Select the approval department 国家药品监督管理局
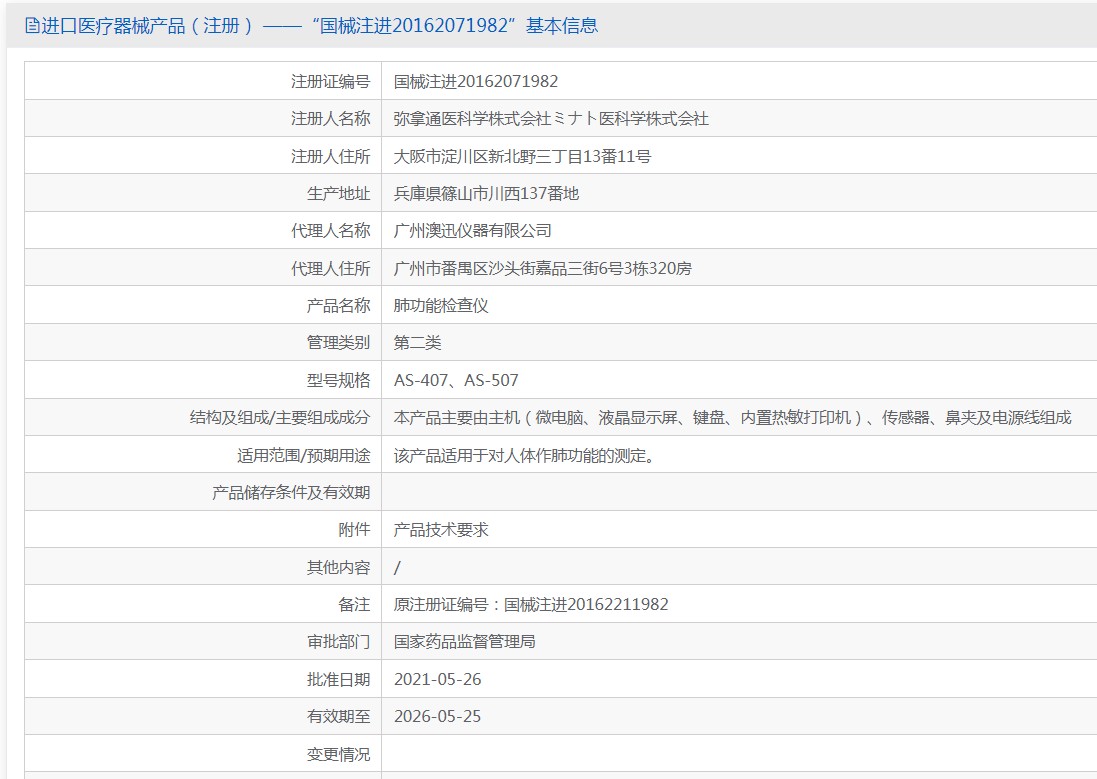Viewport: 1097px width, 779px height. pyautogui.click(x=465, y=642)
